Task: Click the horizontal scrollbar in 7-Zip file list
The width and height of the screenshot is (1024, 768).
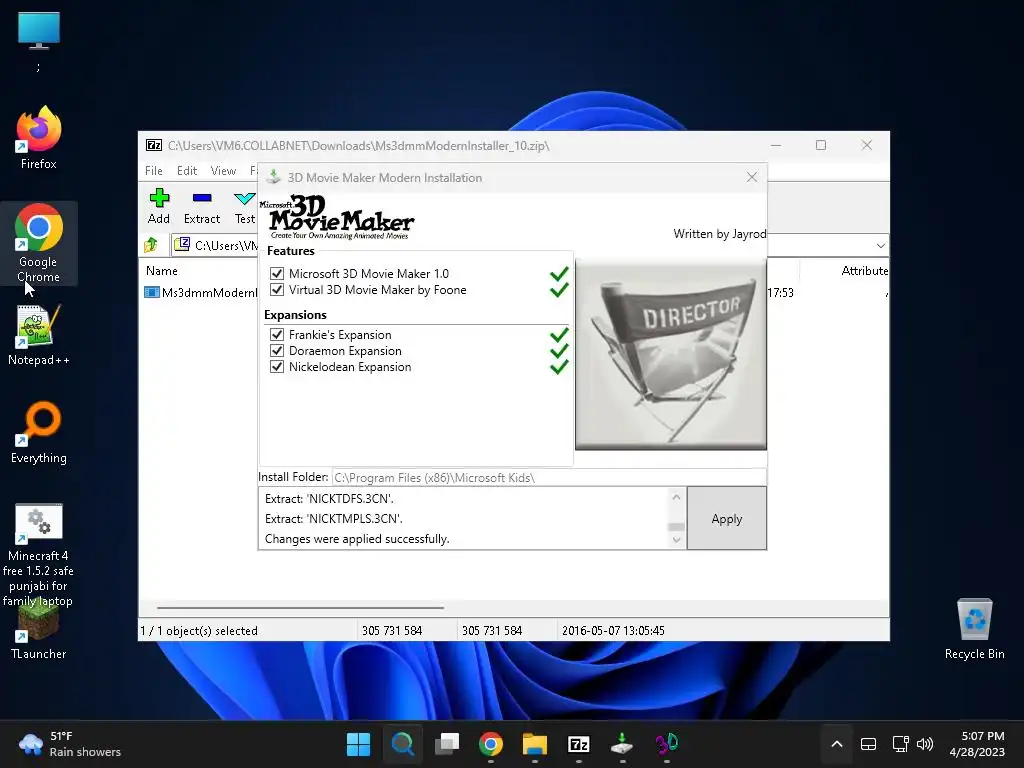Action: [300, 607]
